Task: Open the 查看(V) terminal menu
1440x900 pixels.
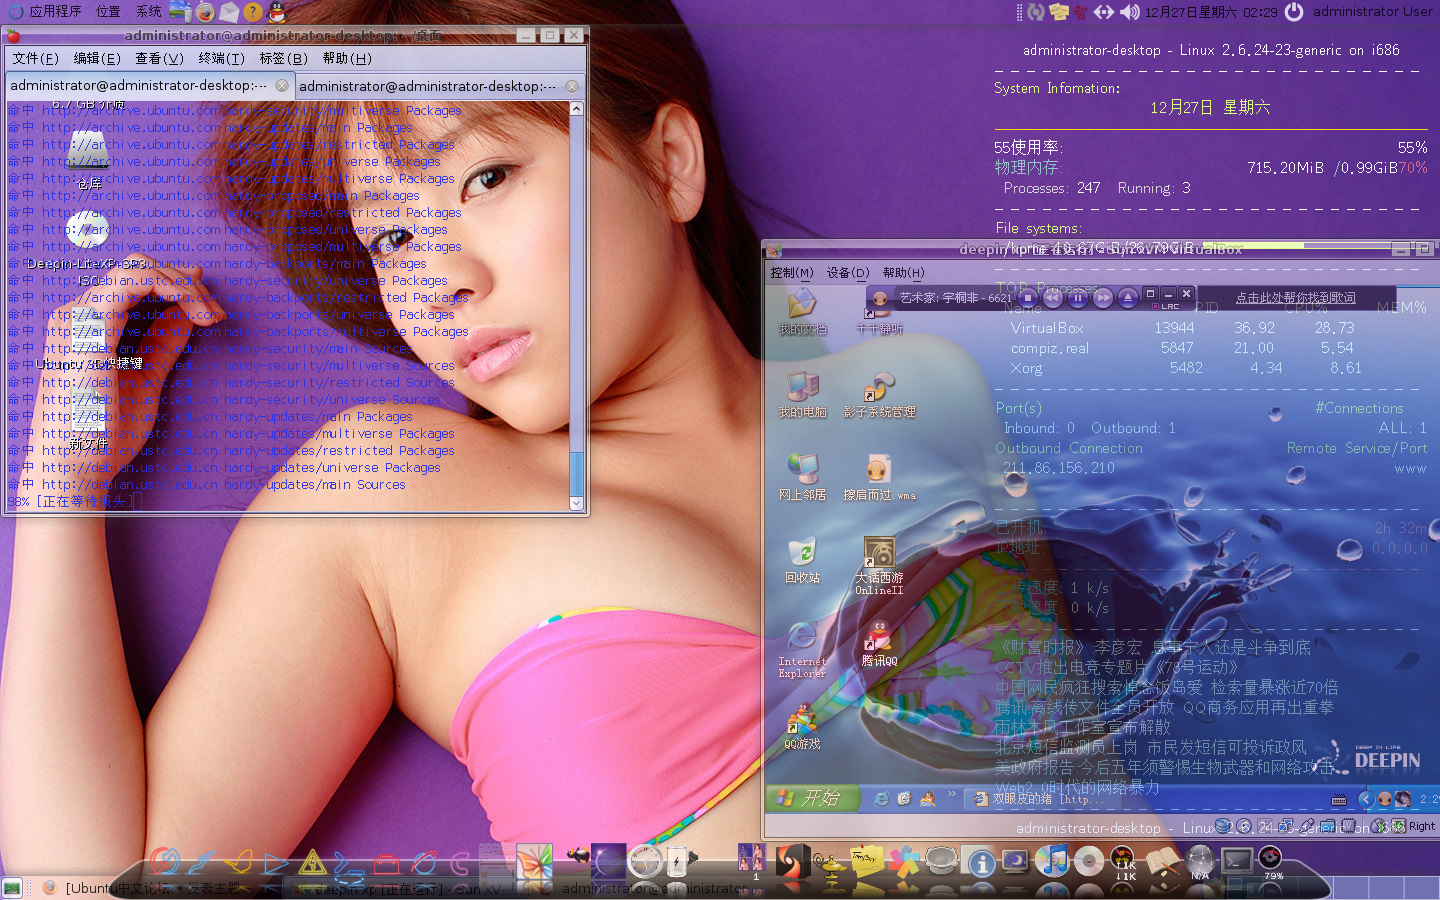Action: (x=160, y=58)
